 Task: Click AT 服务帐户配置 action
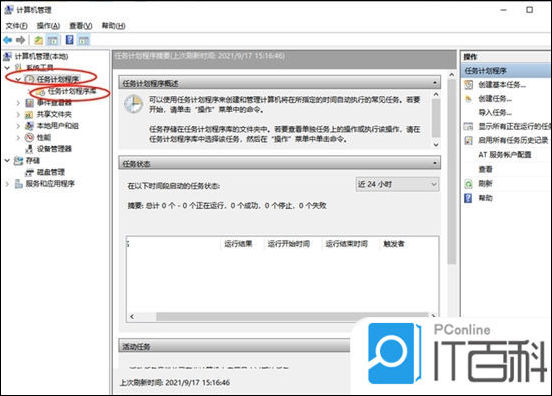504,155
